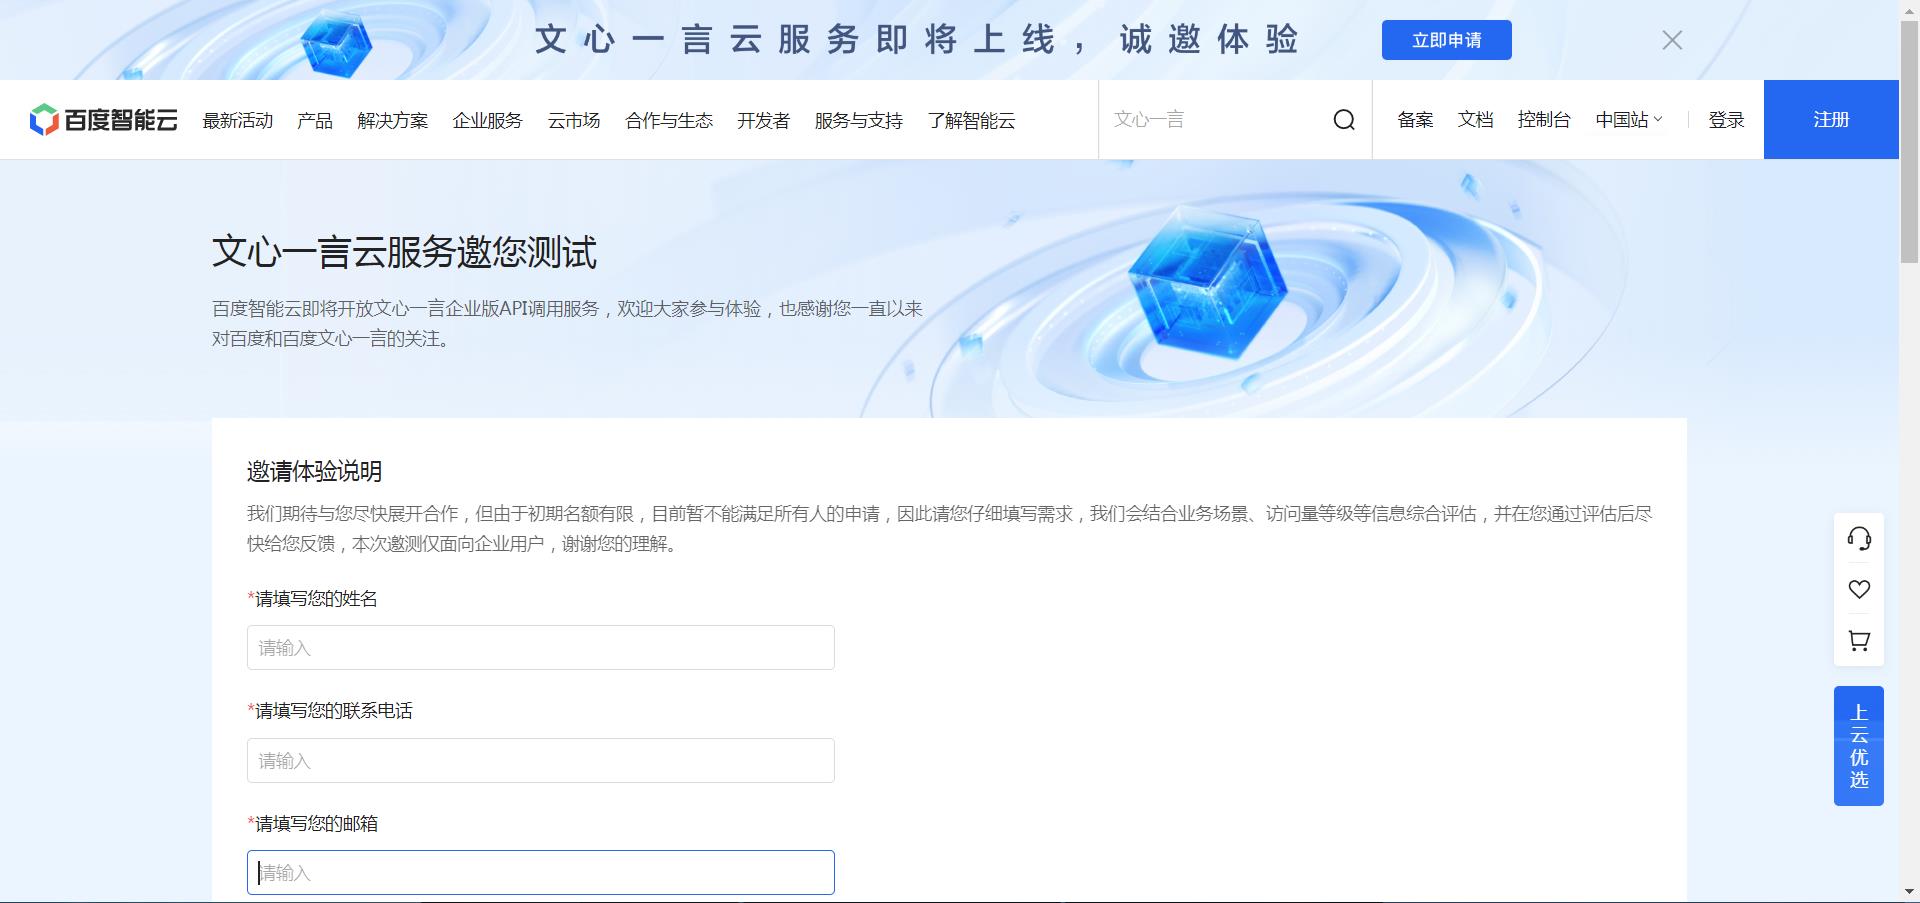Click the scrollbar down arrow
Viewport: 1920px width, 903px height.
pyautogui.click(x=1910, y=892)
